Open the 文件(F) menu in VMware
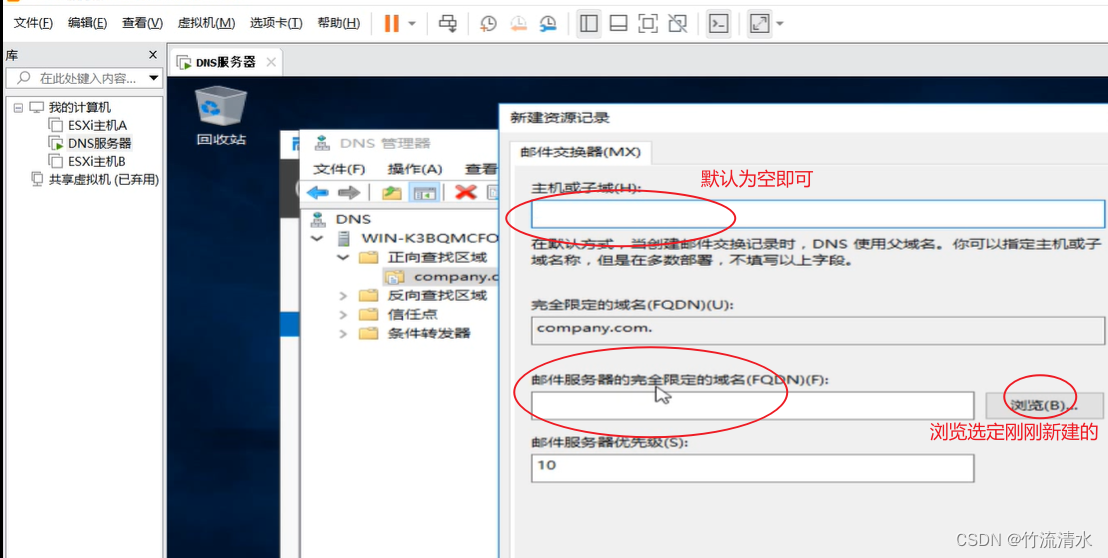The height and width of the screenshot is (558, 1108). coord(33,23)
